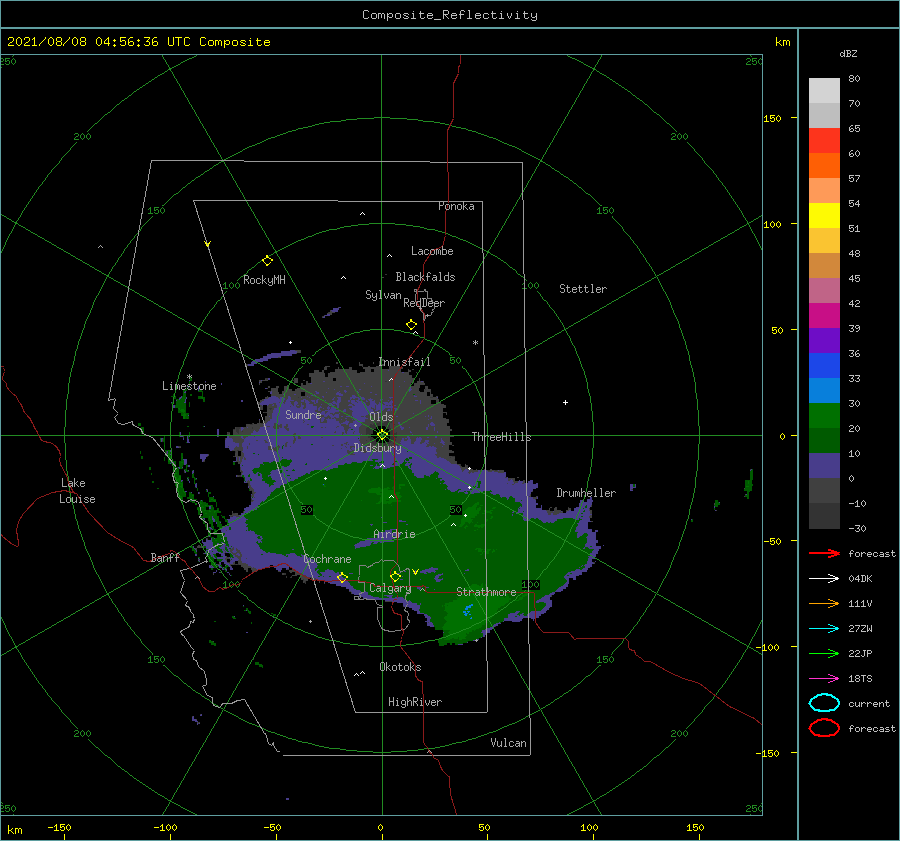This screenshot has height=841, width=900.
Task: Click the white 04DK arrow icon
Action: coord(824,578)
